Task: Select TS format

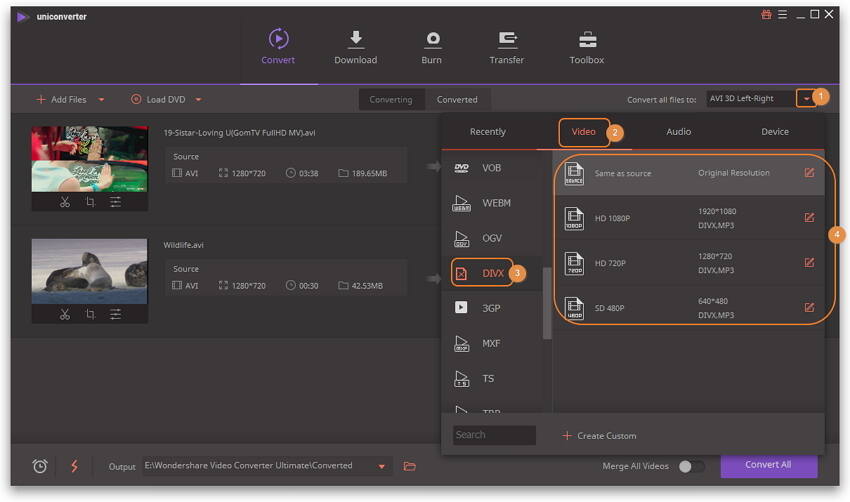Action: pyautogui.click(x=492, y=378)
